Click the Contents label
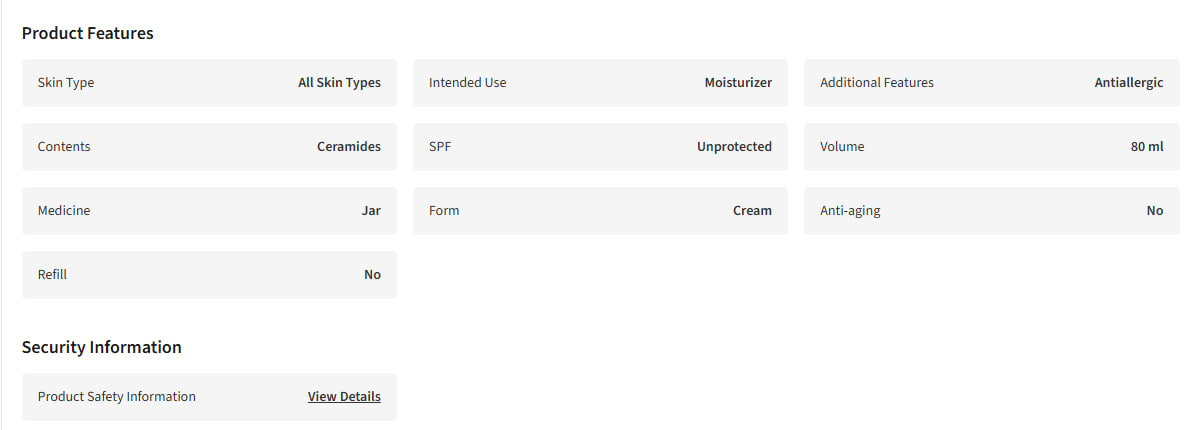Image resolution: width=1200 pixels, height=430 pixels. point(64,147)
